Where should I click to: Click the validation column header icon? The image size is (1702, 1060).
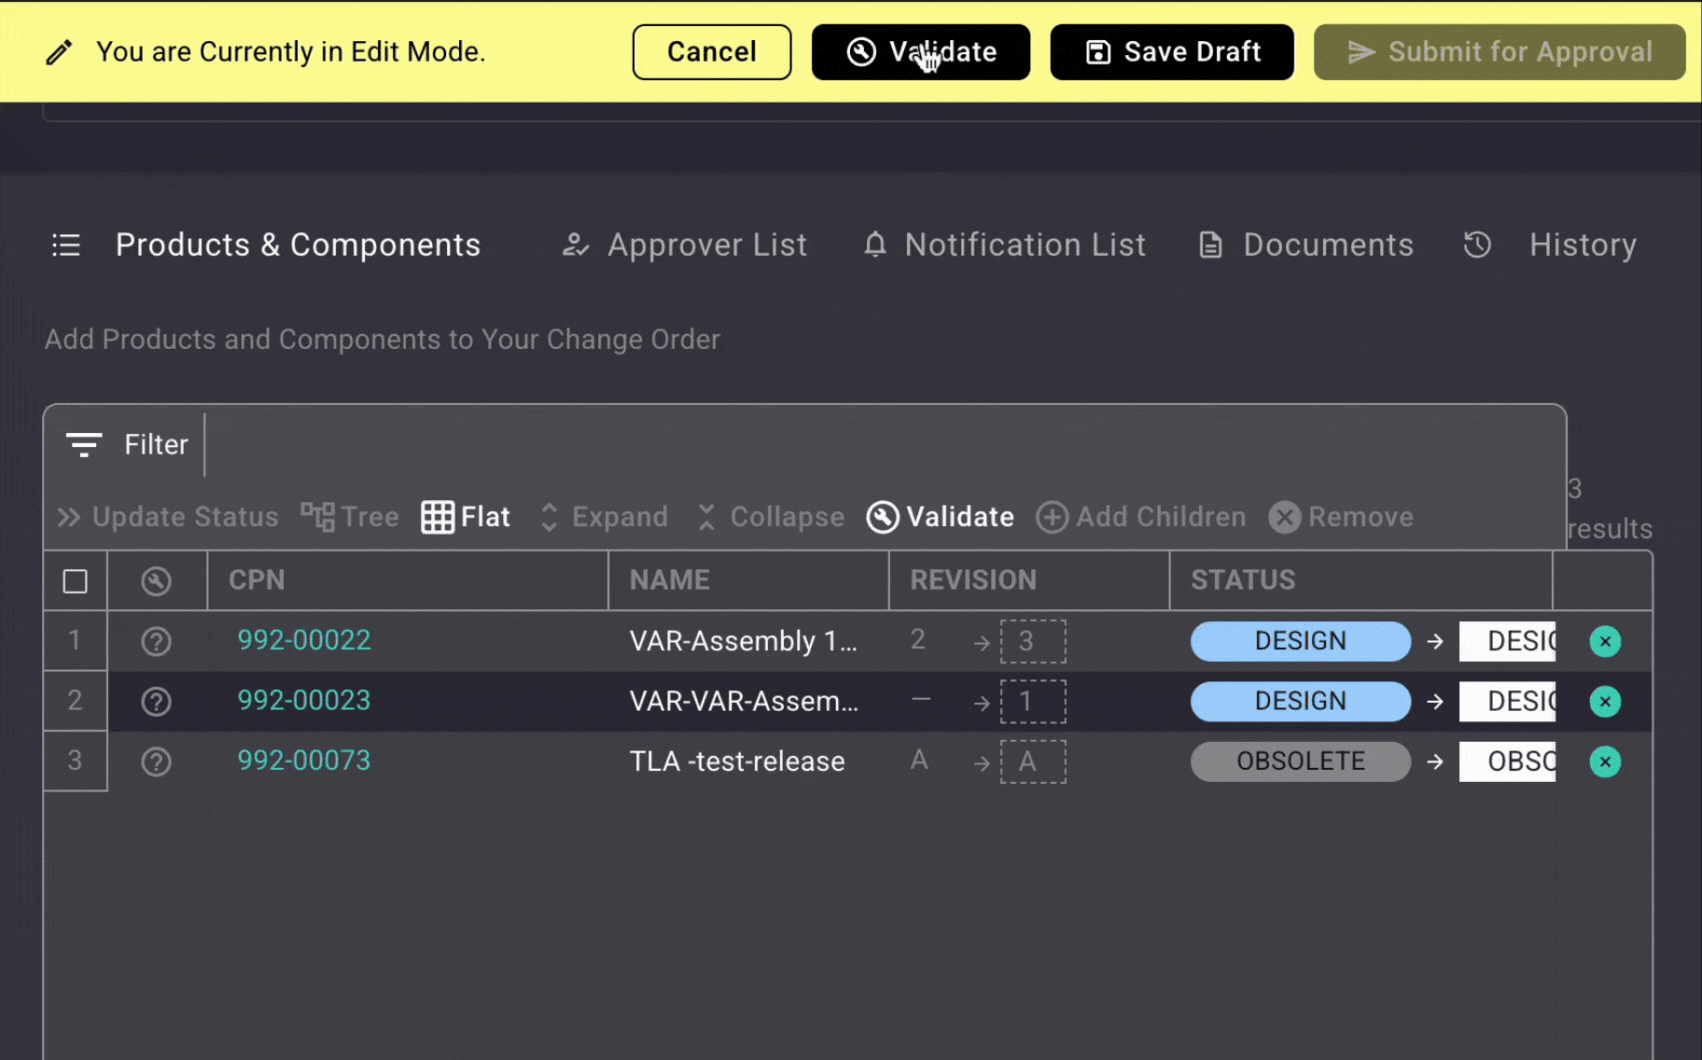(x=156, y=581)
